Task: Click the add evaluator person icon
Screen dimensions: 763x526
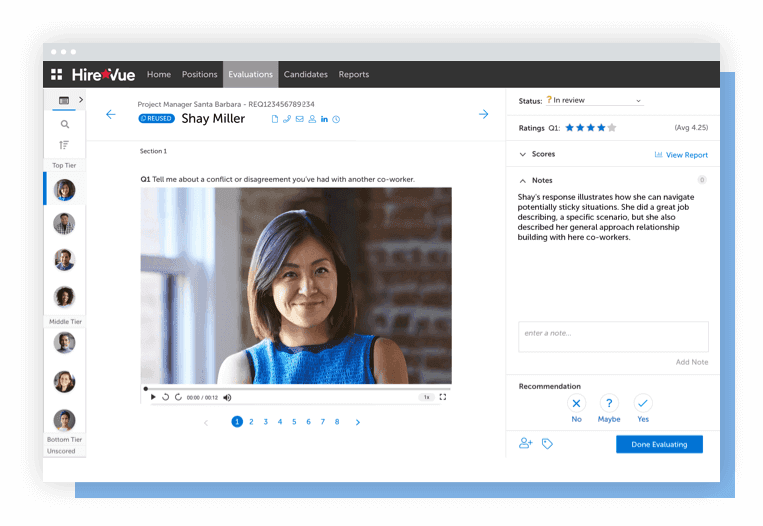Action: pos(526,443)
